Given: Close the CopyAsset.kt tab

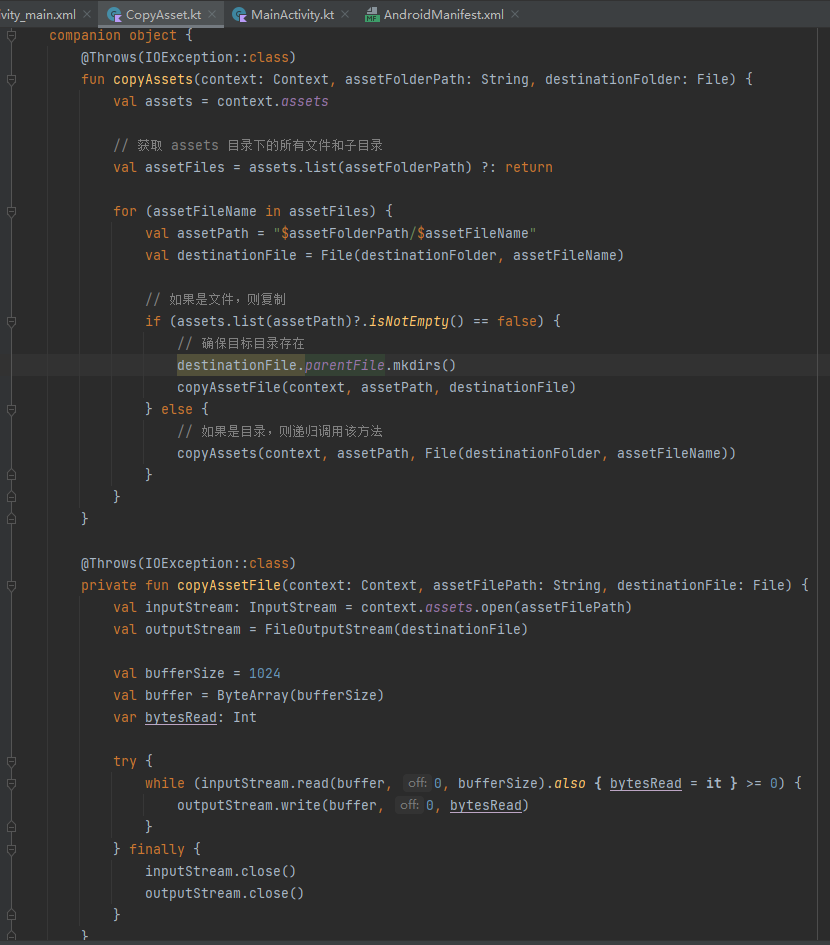Looking at the screenshot, I should 212,14.
